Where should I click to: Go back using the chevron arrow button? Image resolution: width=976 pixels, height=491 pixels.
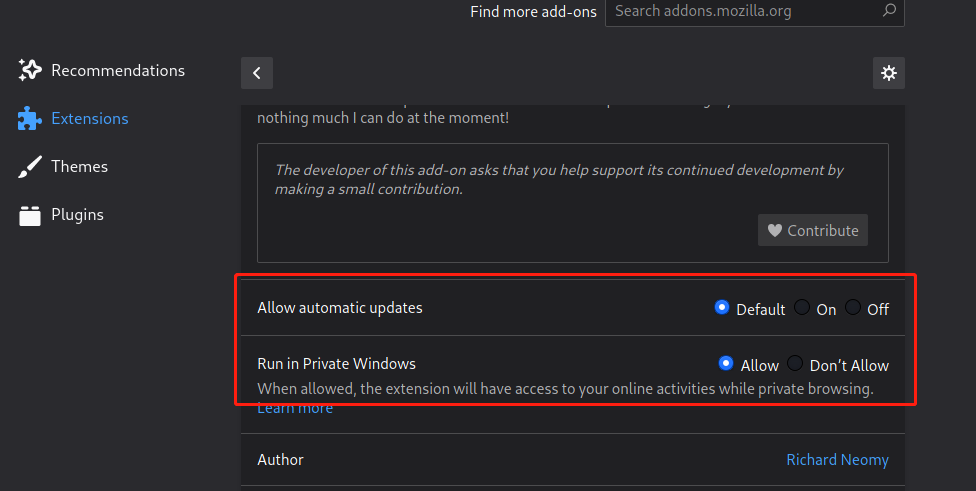[257, 73]
